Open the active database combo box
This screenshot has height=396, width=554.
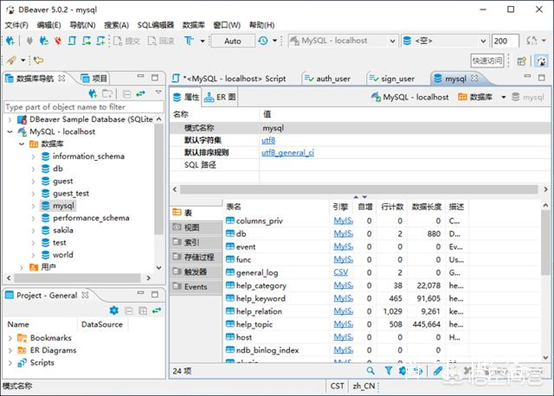(445, 41)
